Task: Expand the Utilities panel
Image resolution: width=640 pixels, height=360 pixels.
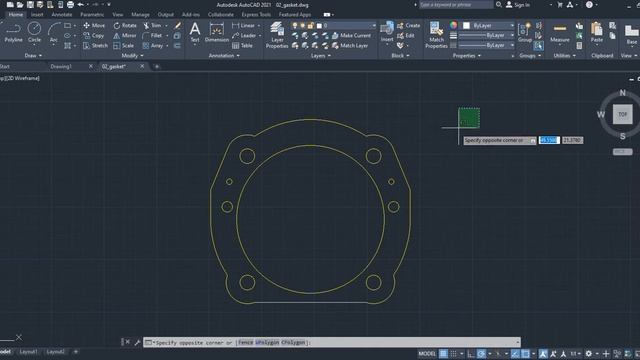Action: 564,56
